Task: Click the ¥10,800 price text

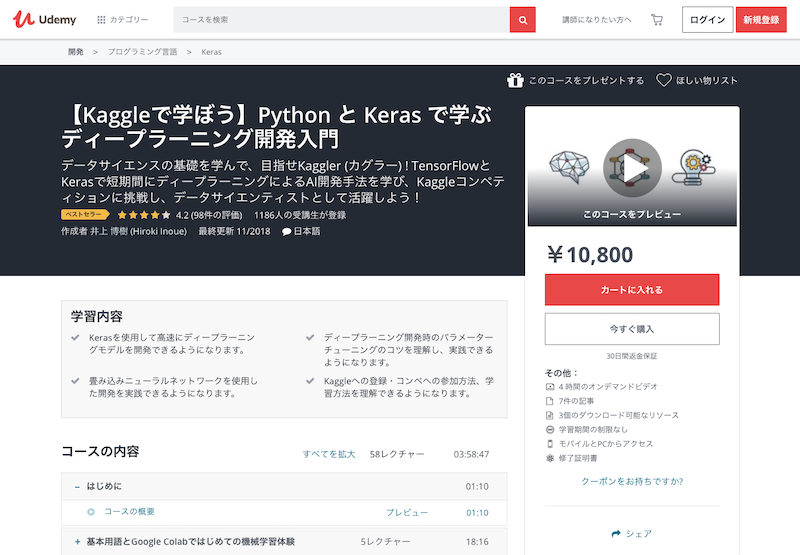Action: (x=590, y=255)
